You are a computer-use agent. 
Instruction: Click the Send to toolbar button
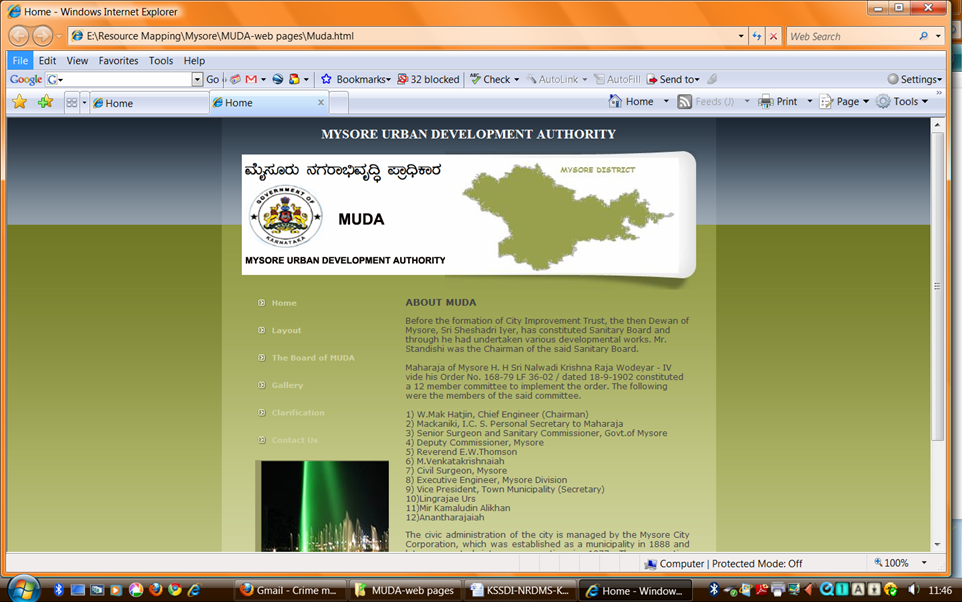pyautogui.click(x=674, y=79)
